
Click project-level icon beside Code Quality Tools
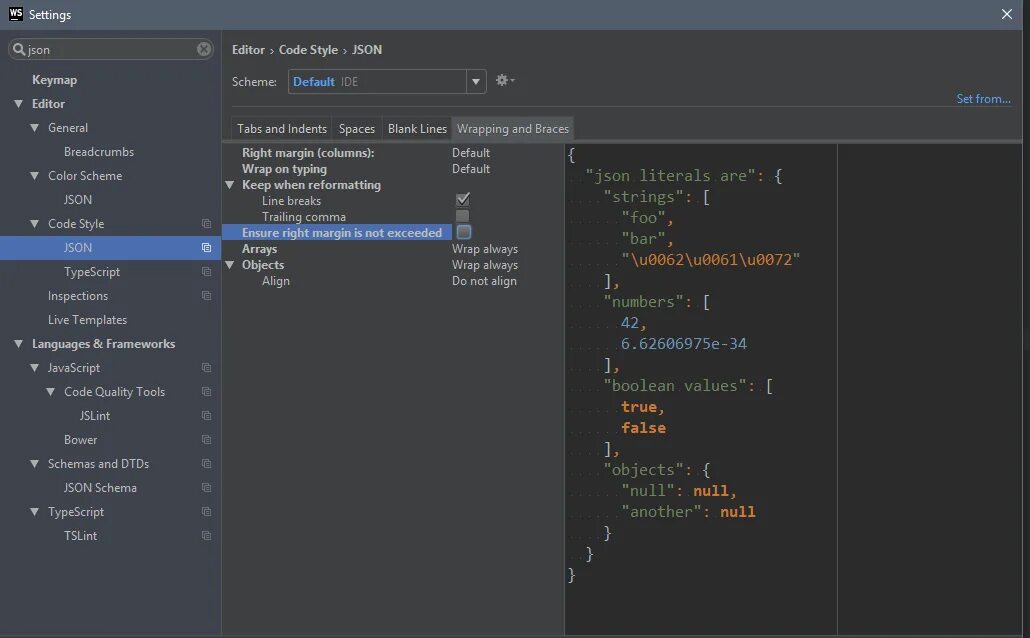click(x=206, y=392)
